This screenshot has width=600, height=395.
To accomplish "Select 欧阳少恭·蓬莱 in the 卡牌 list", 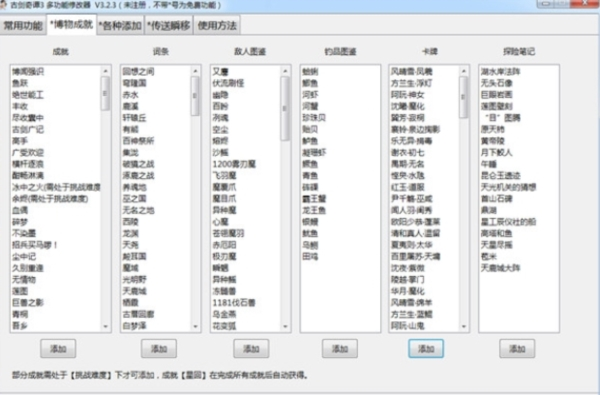I will pyautogui.click(x=416, y=222).
